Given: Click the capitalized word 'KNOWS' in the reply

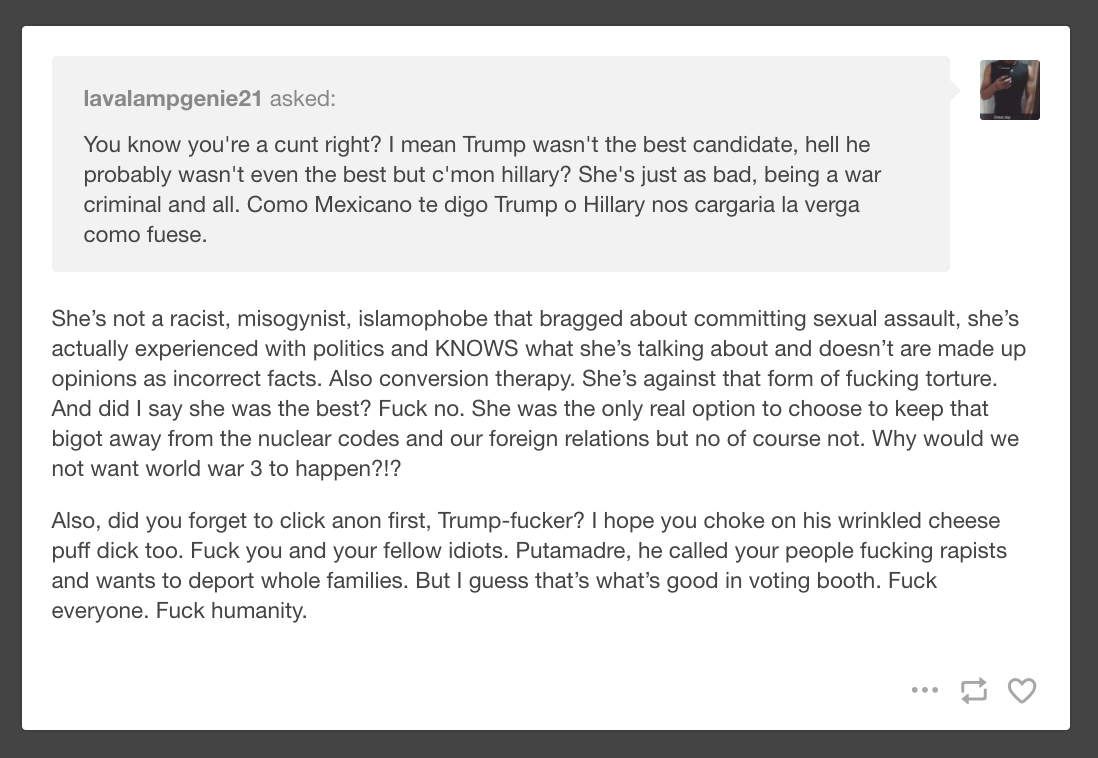Looking at the screenshot, I should (476, 348).
